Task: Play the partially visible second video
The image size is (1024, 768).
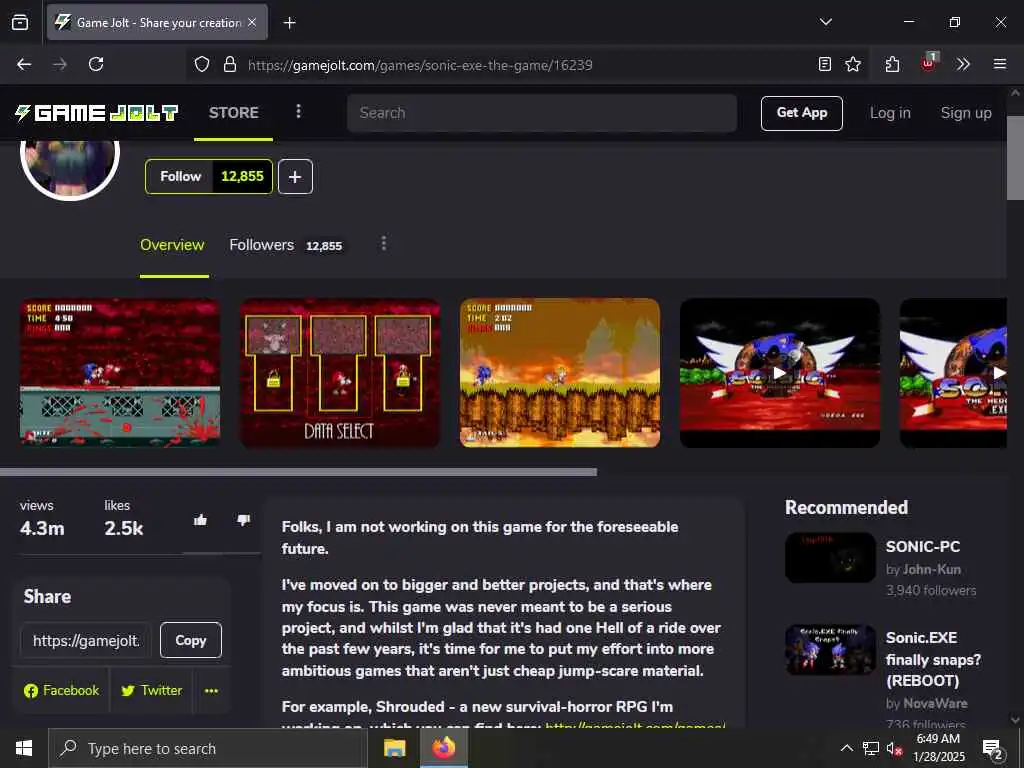Action: (953, 373)
